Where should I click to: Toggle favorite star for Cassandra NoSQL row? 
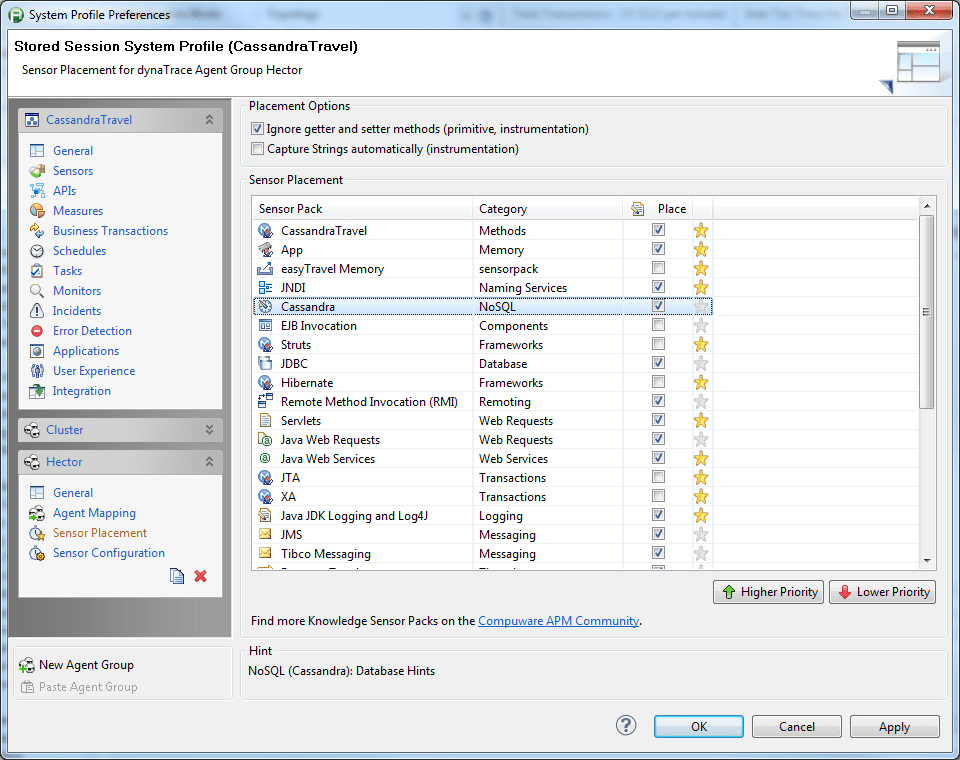(x=701, y=306)
